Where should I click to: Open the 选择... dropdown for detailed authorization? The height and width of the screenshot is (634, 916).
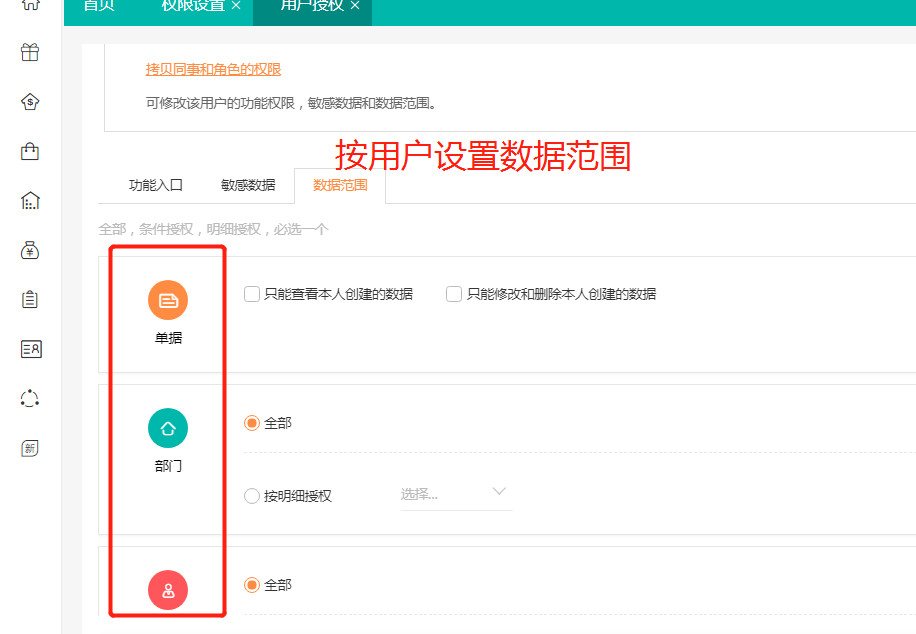pyautogui.click(x=455, y=493)
